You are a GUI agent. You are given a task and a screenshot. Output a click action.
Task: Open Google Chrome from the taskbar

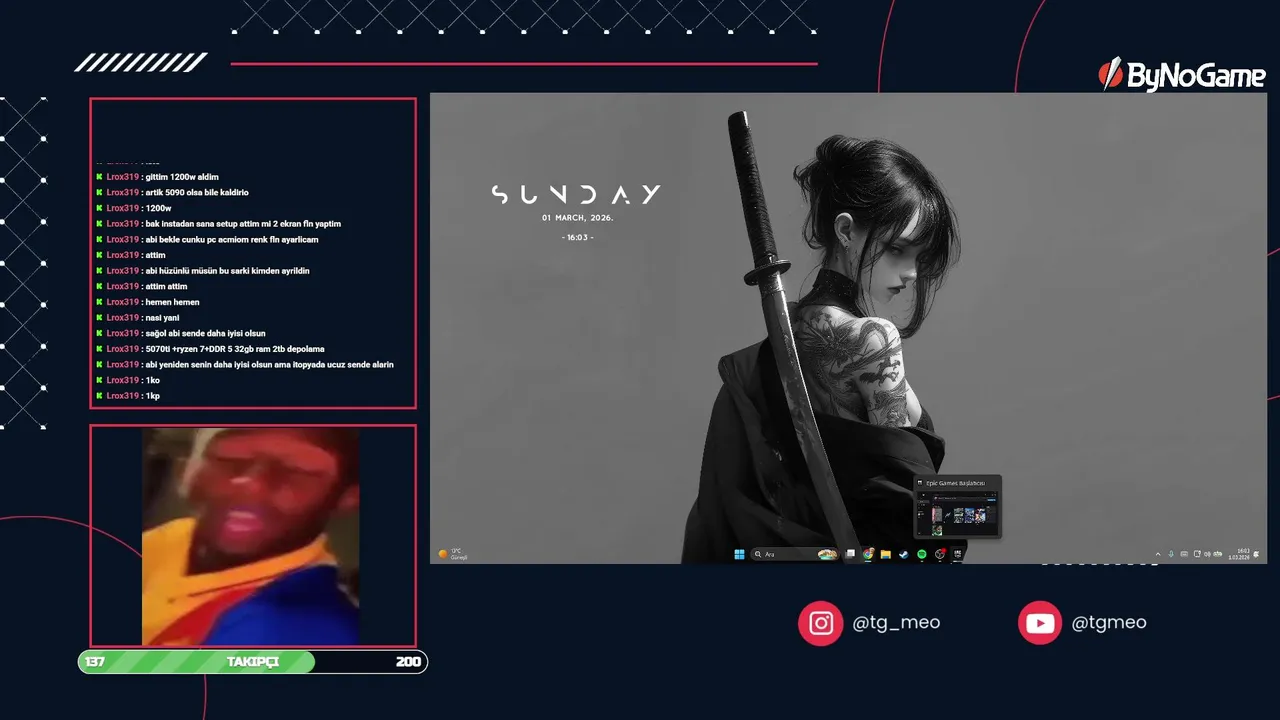coord(869,554)
